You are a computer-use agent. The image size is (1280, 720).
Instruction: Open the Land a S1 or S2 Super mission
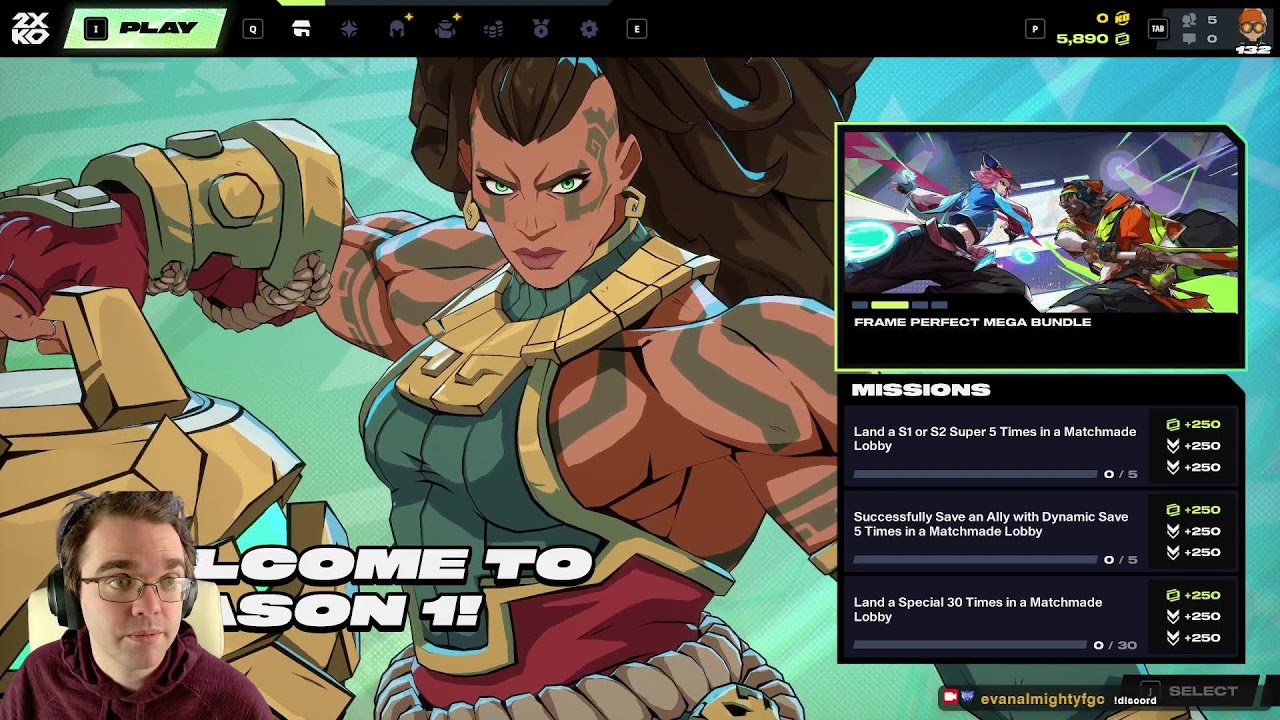click(1041, 446)
